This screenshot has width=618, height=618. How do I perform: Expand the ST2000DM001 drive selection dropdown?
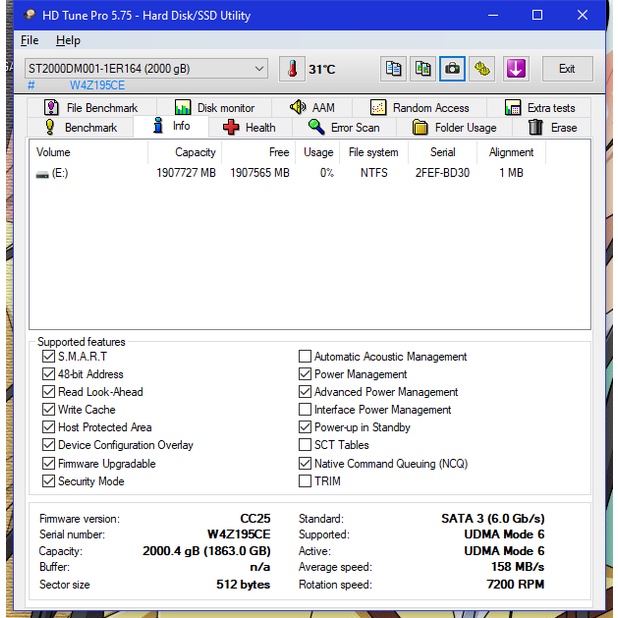[260, 69]
